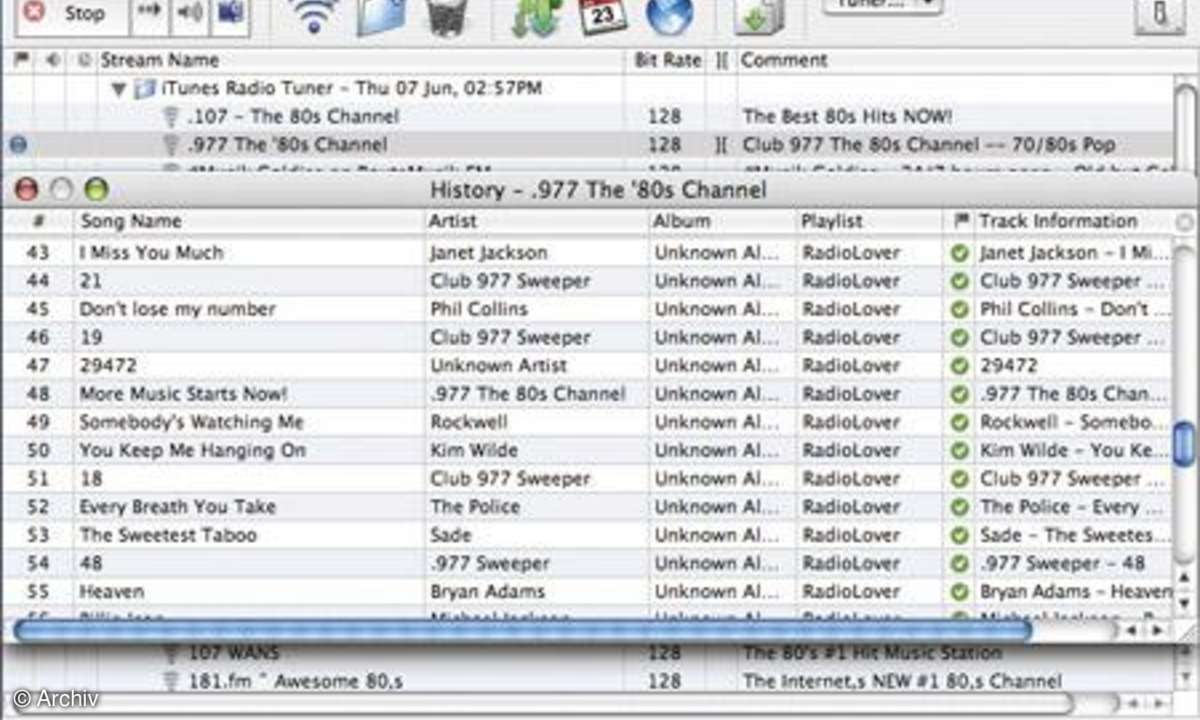Click the Unknown Artist cell in row 47
This screenshot has width=1200, height=720.
(x=498, y=365)
